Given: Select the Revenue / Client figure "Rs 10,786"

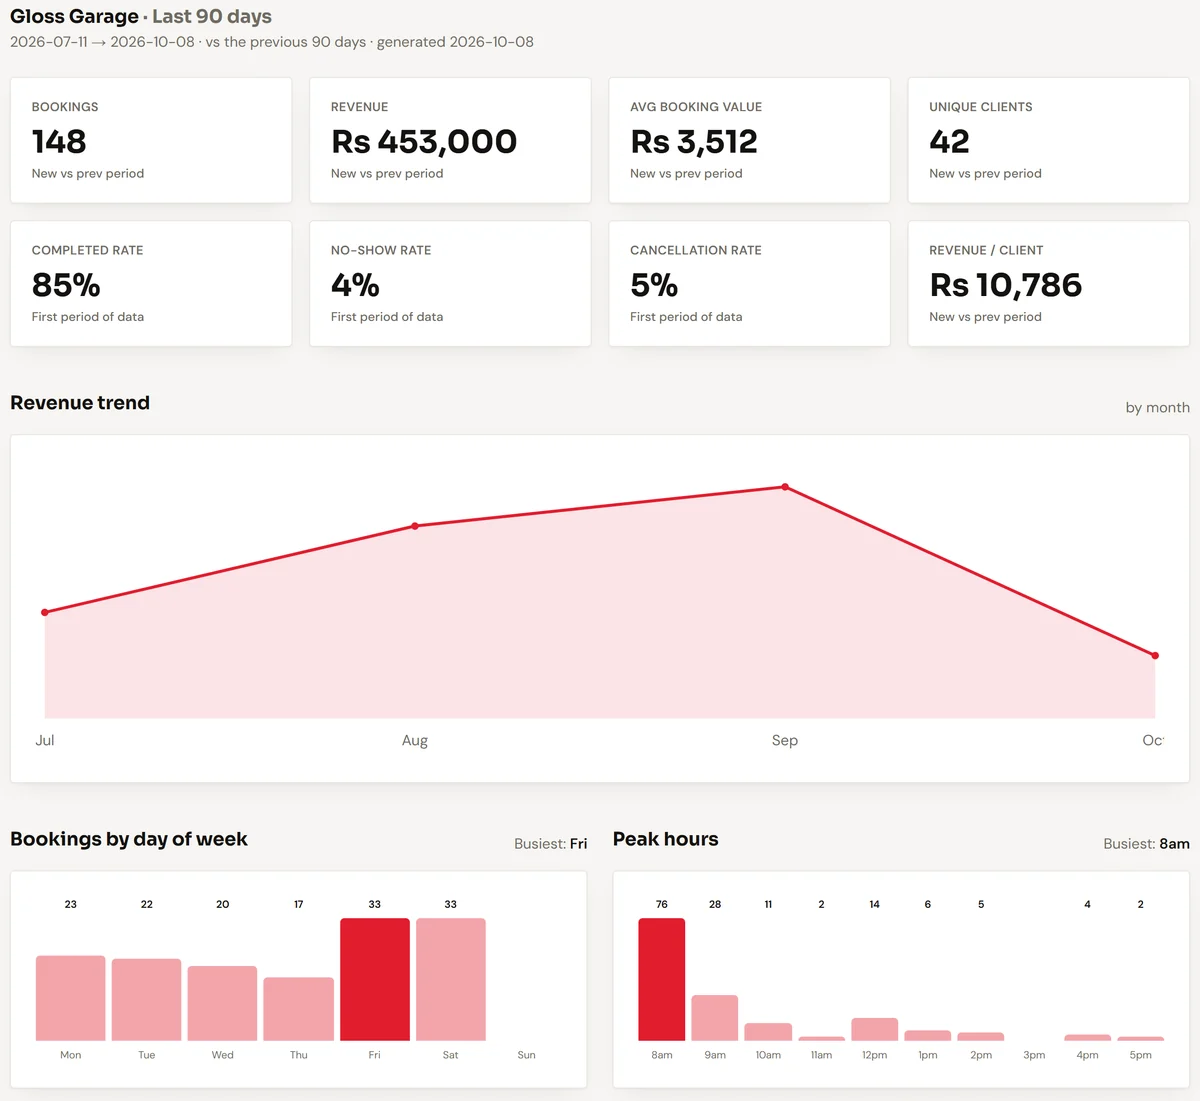Looking at the screenshot, I should (x=1005, y=285).
